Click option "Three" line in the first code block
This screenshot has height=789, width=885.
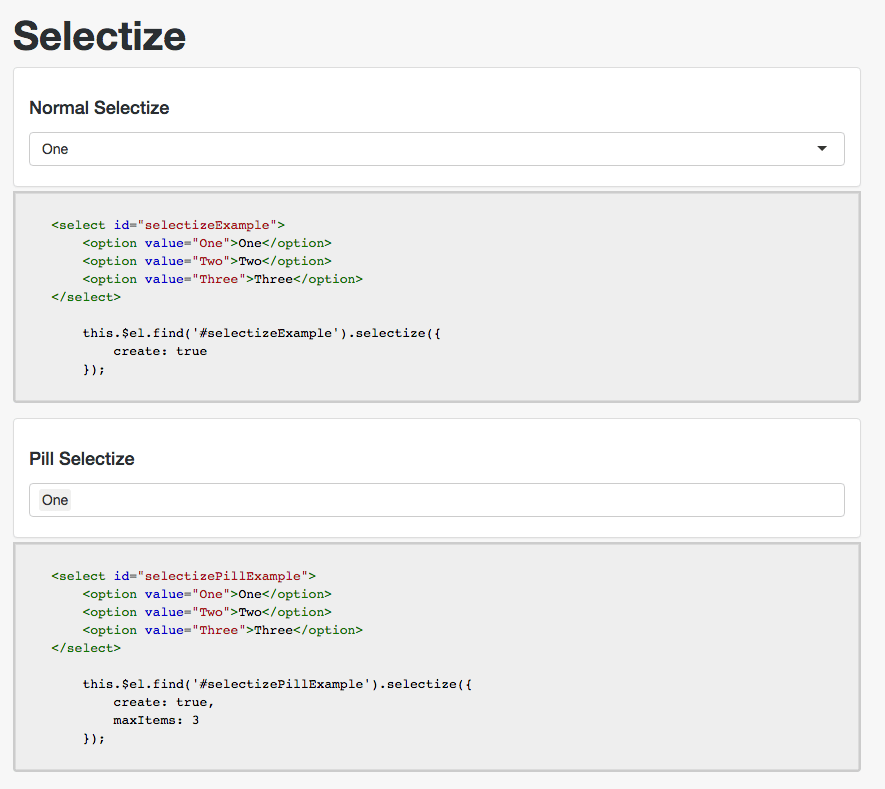[222, 279]
